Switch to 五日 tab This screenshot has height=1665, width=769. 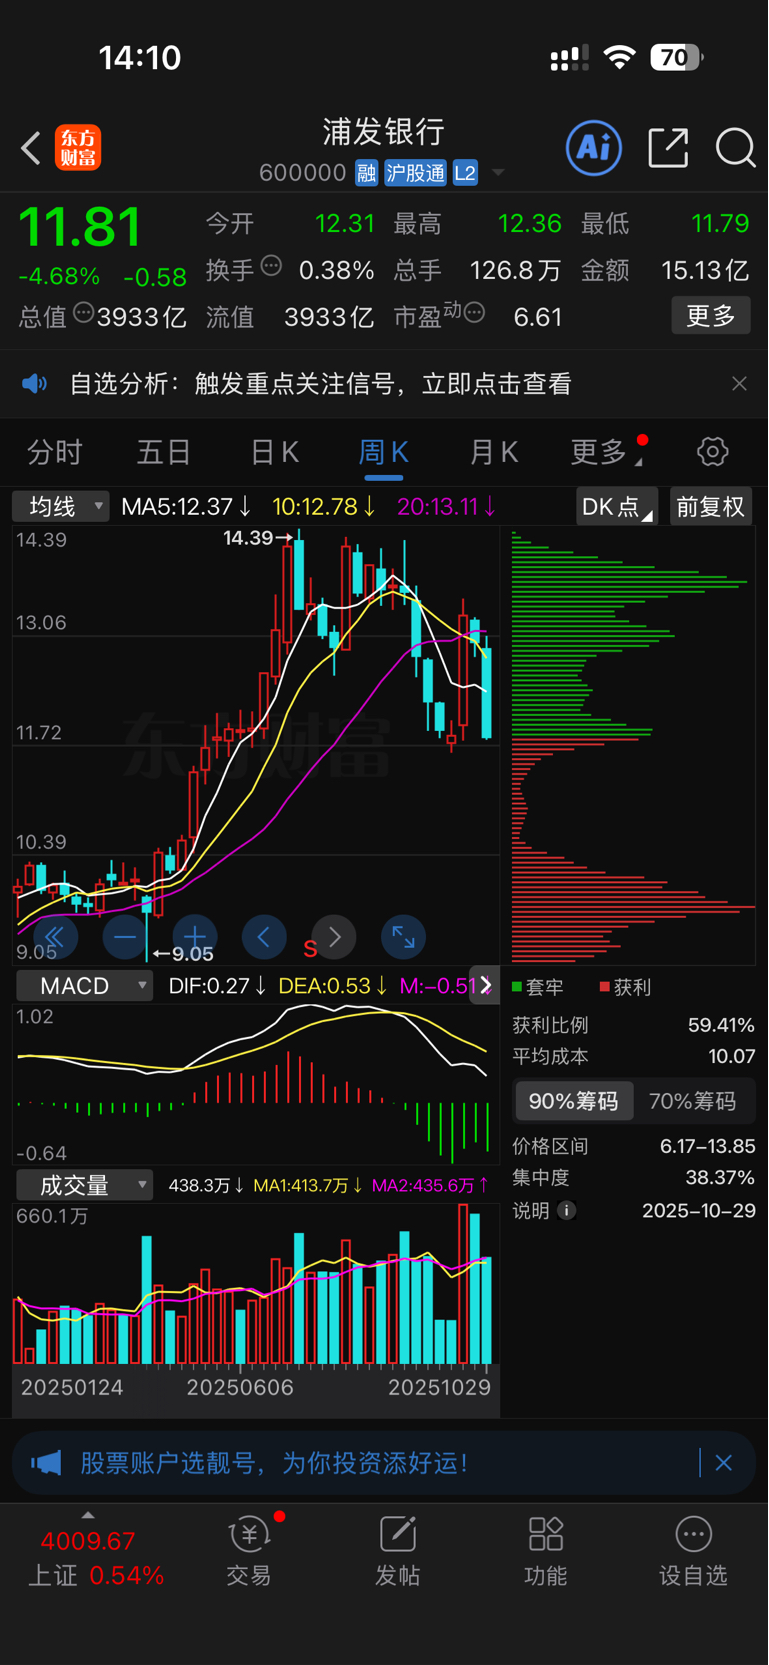164,452
